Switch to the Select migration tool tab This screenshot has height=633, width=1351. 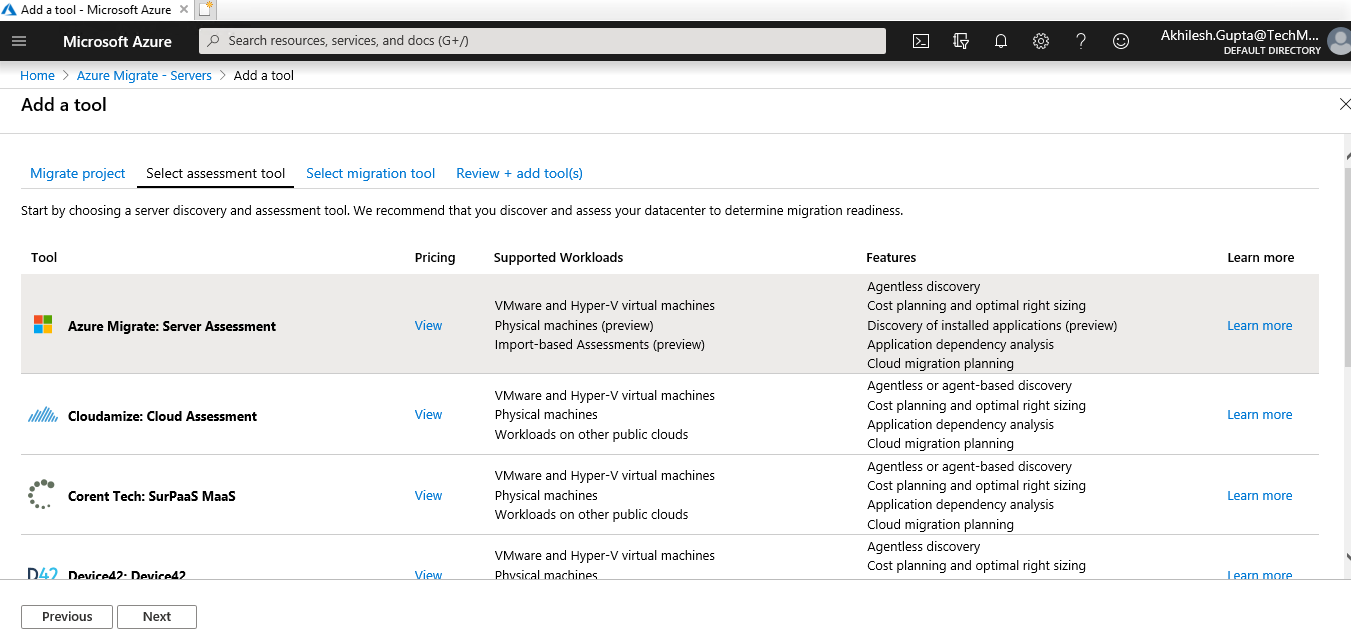coord(371,173)
